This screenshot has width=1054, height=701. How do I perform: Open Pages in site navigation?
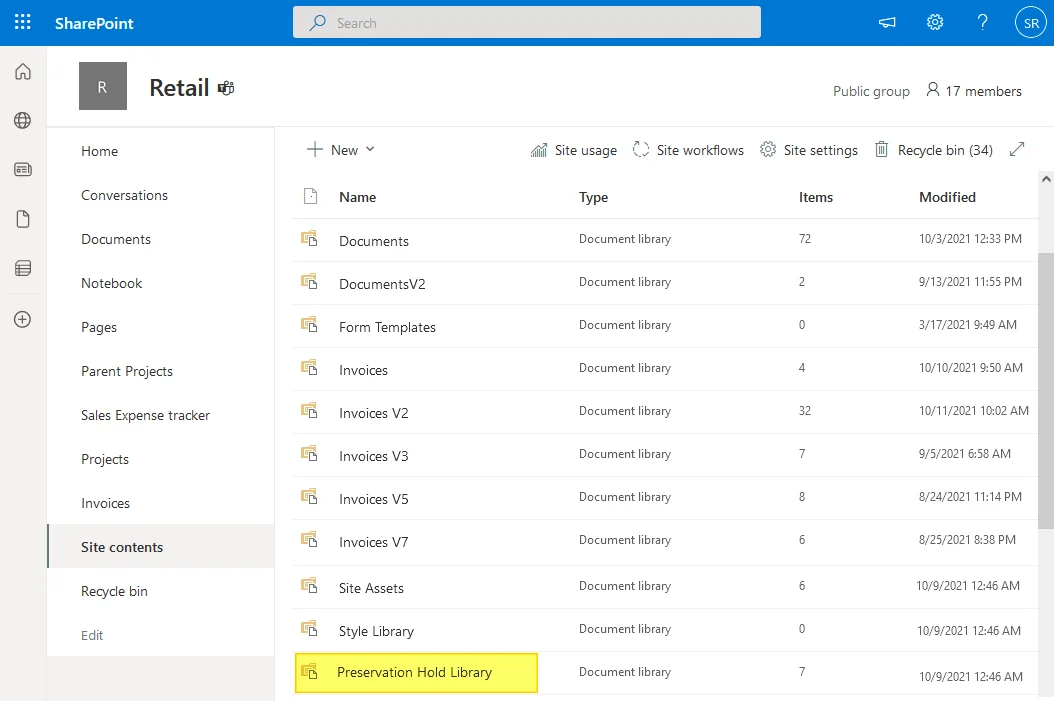pos(99,327)
